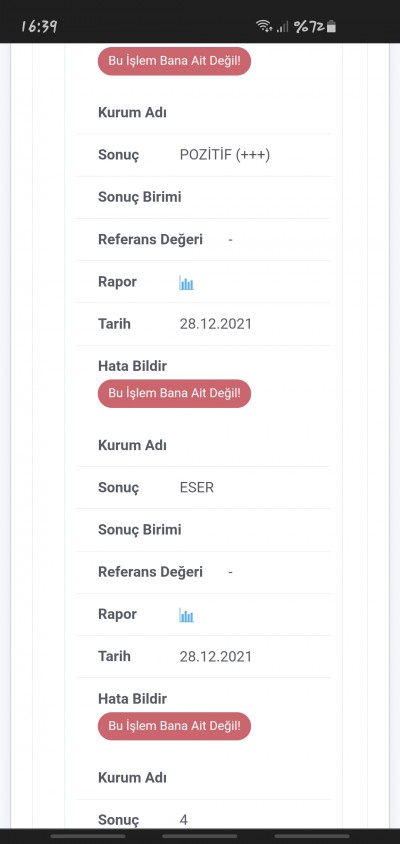
Task: Click 'Bu İşlem Bana Ait Değil!' under ESER entry
Action: pyautogui.click(x=174, y=726)
